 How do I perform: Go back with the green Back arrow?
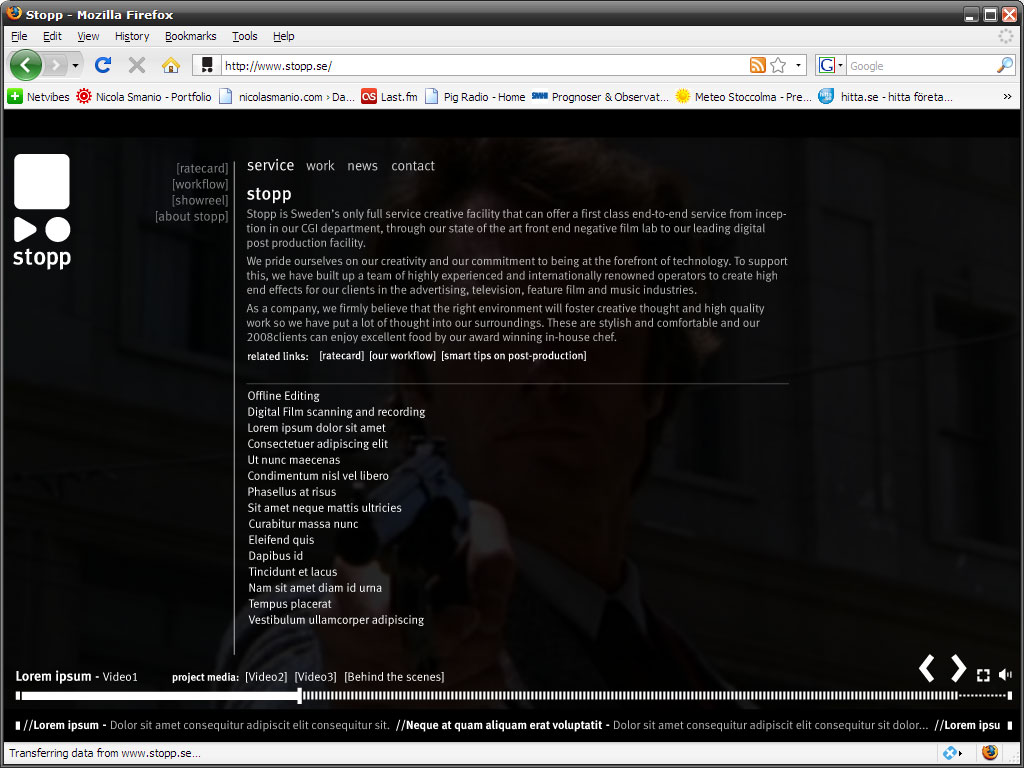click(x=25, y=65)
